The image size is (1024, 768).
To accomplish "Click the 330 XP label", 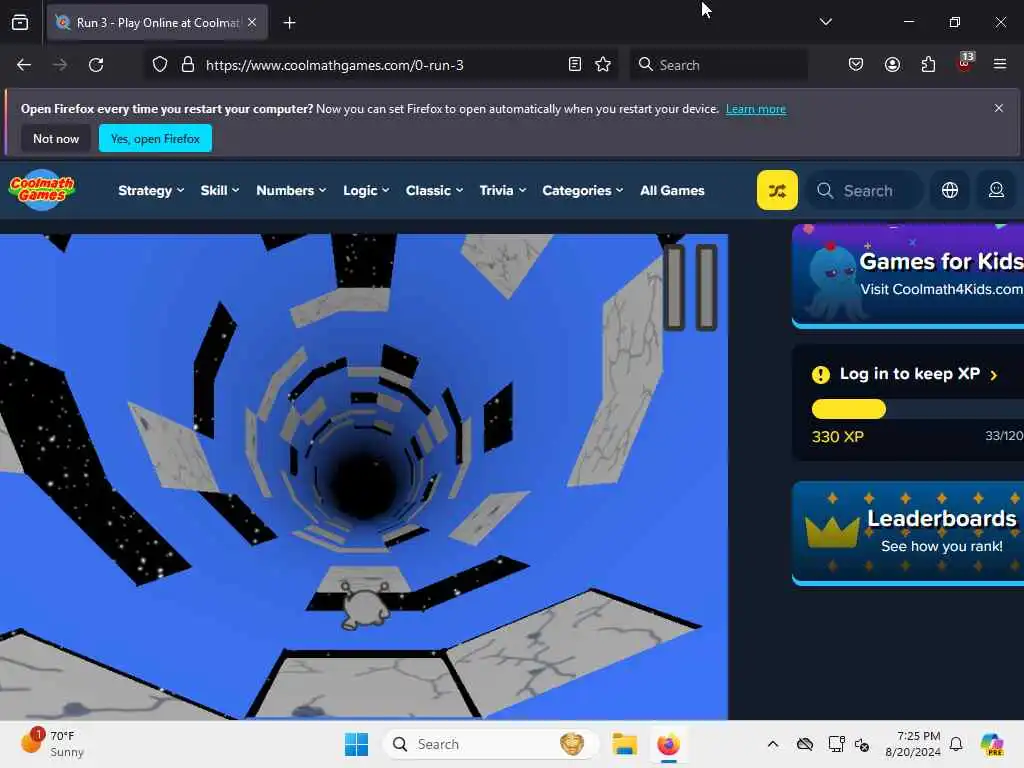I will tap(837, 437).
